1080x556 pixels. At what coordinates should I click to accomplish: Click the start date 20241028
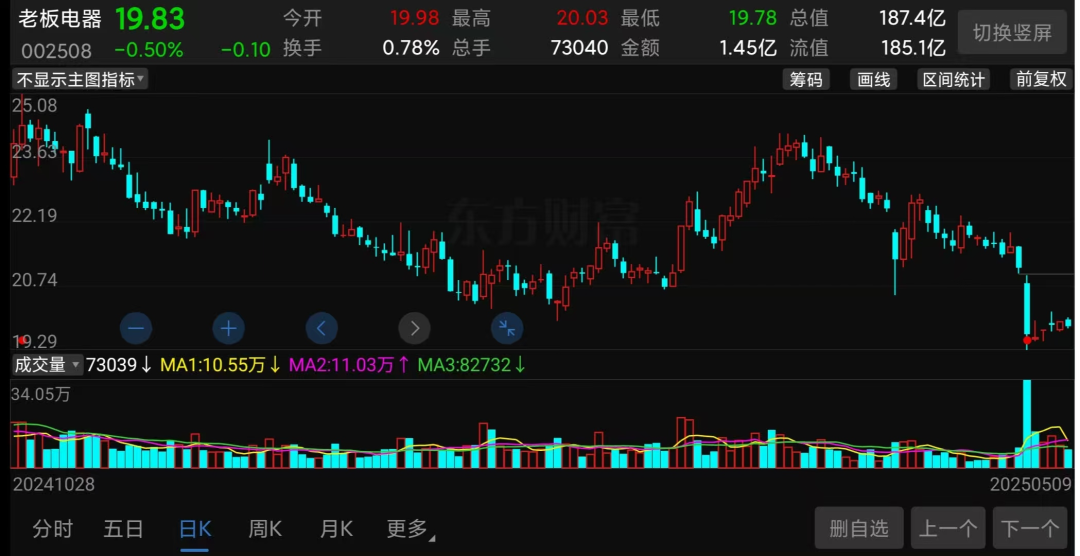54,484
